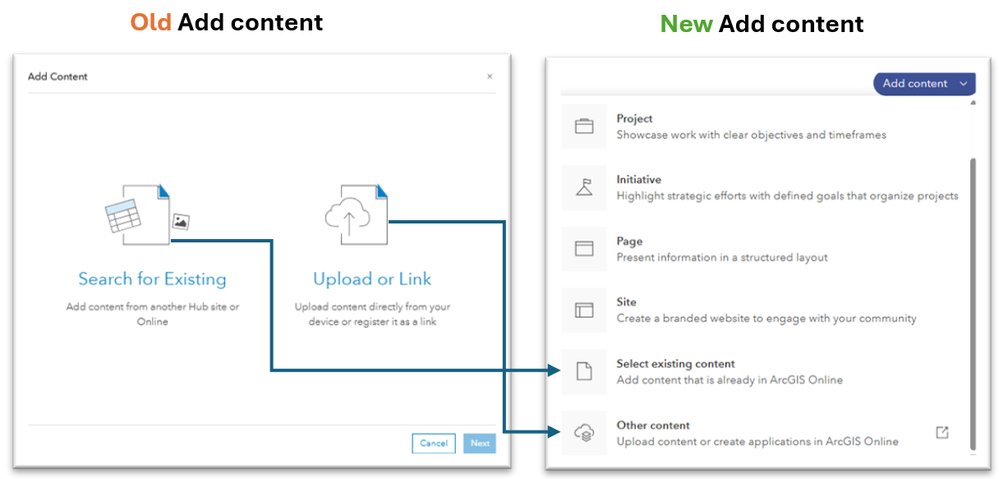Click the Add content menu vertical scrollbar
999x479 pixels.
click(972, 304)
